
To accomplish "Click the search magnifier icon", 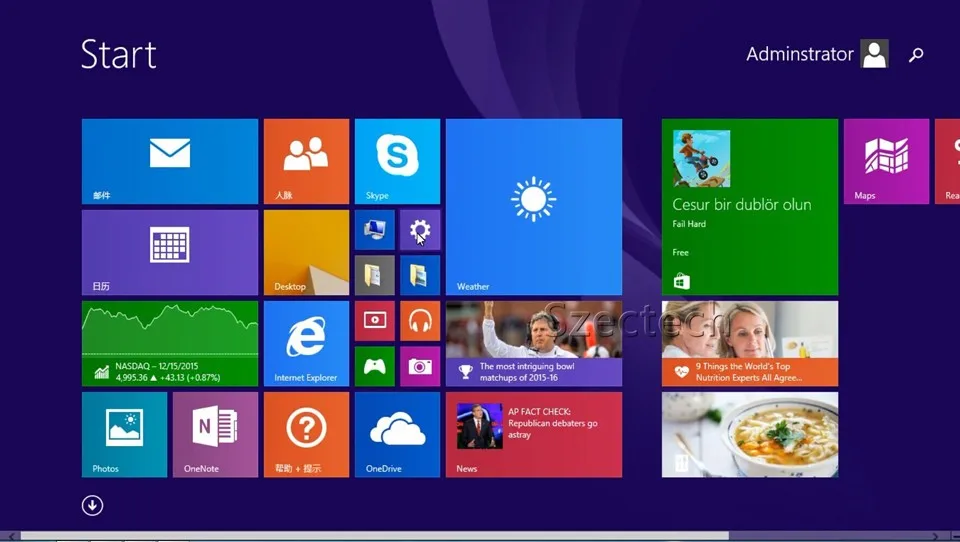I will click(x=916, y=55).
